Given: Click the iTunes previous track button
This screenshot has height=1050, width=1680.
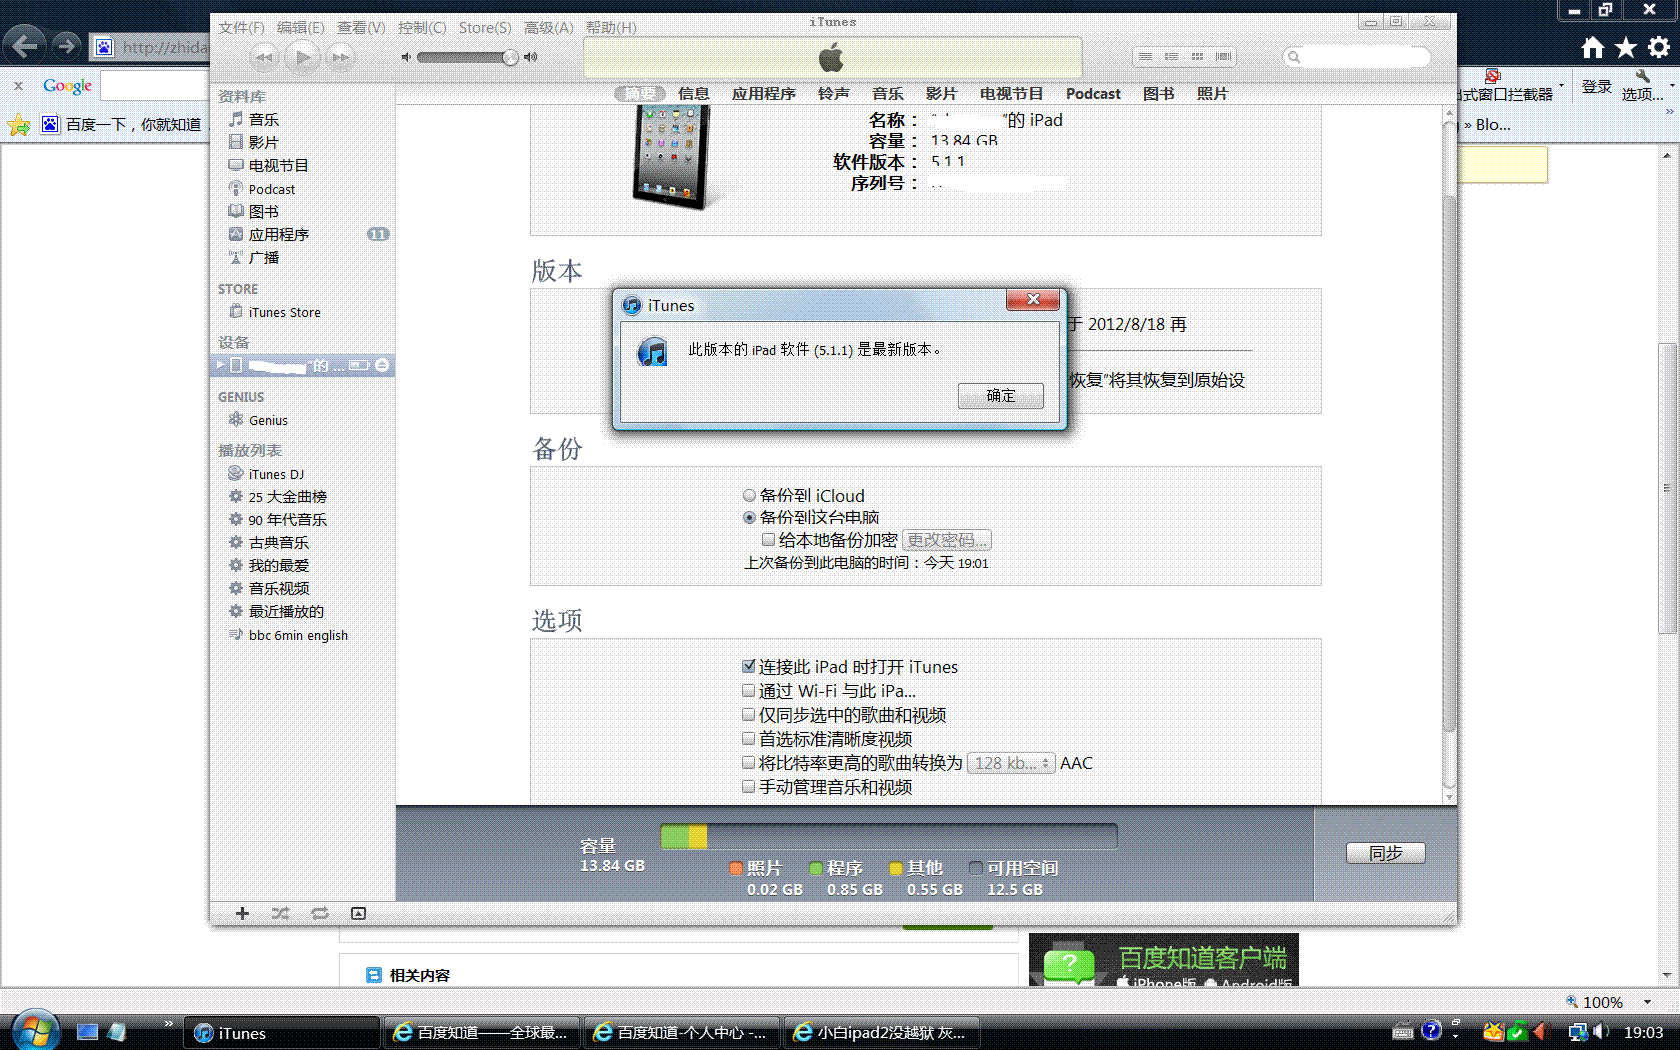Looking at the screenshot, I should point(264,57).
